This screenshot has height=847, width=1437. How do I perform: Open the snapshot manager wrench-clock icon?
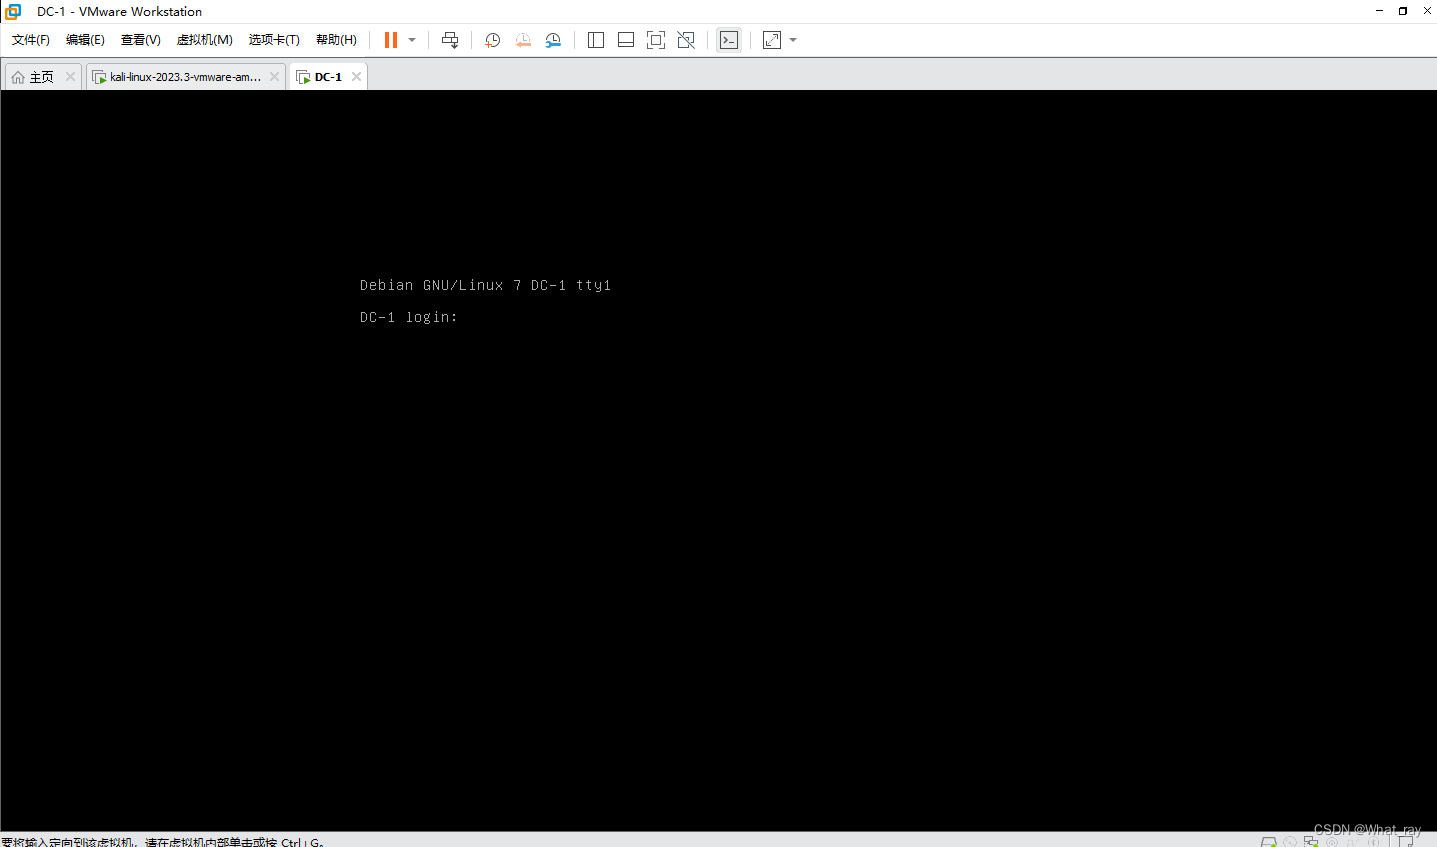(x=553, y=40)
